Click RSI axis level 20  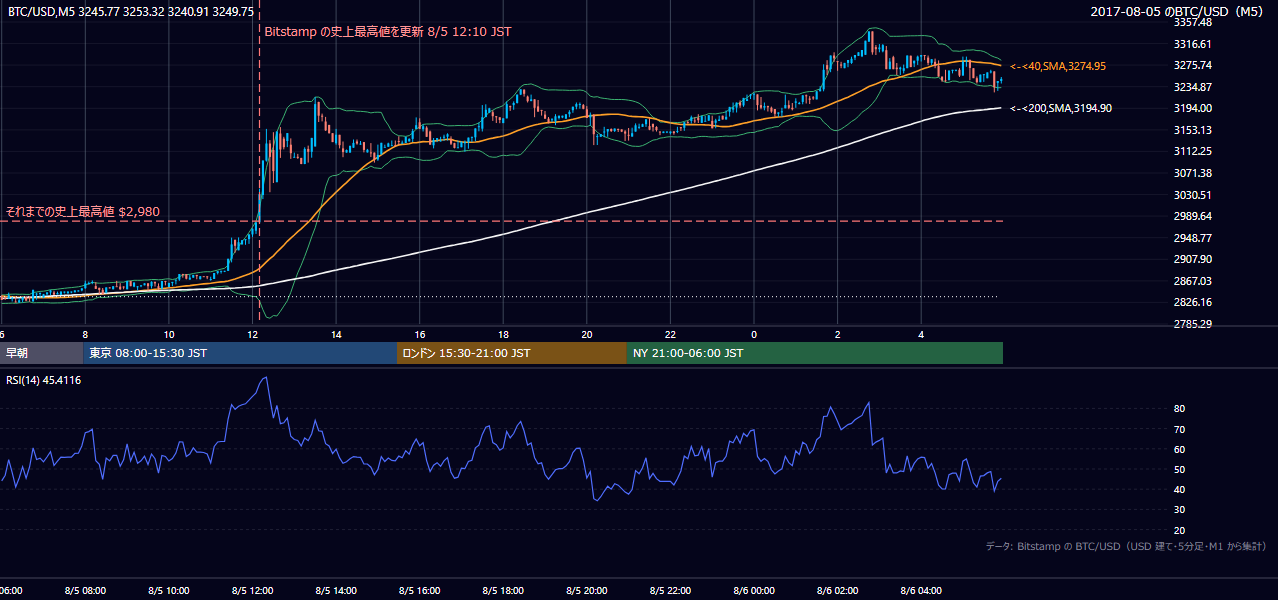[1179, 530]
